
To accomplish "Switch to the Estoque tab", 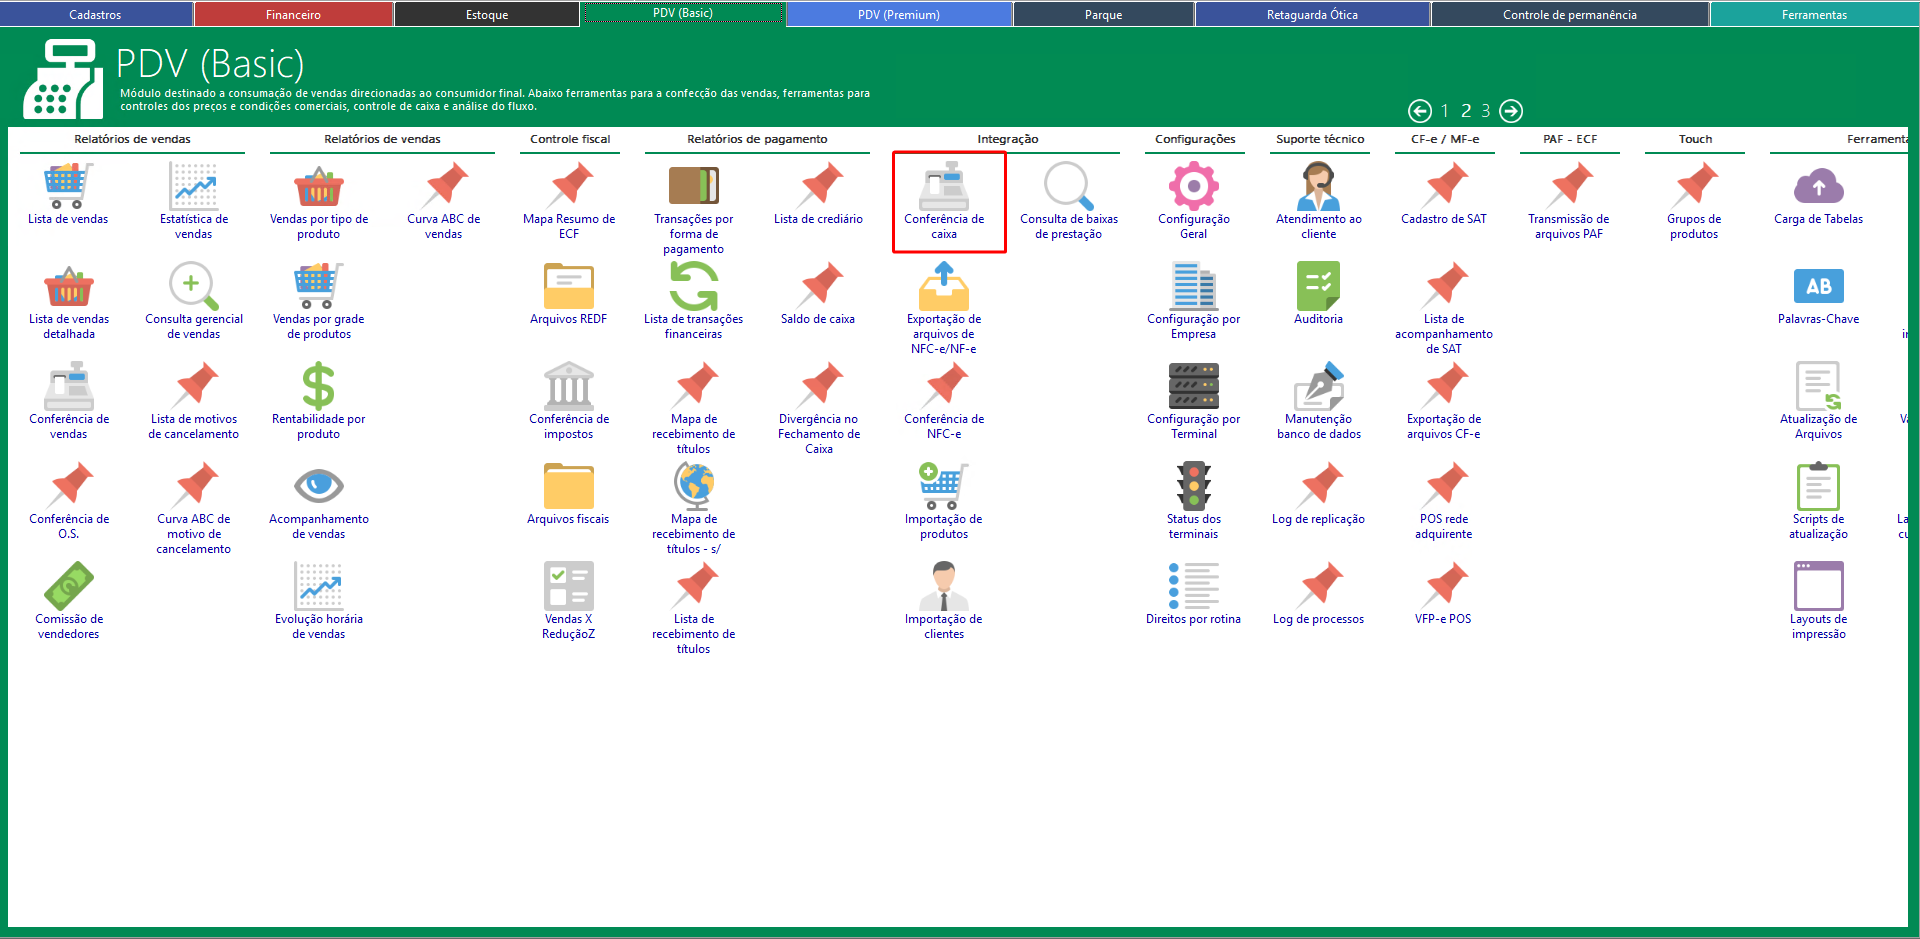I will pyautogui.click(x=487, y=15).
